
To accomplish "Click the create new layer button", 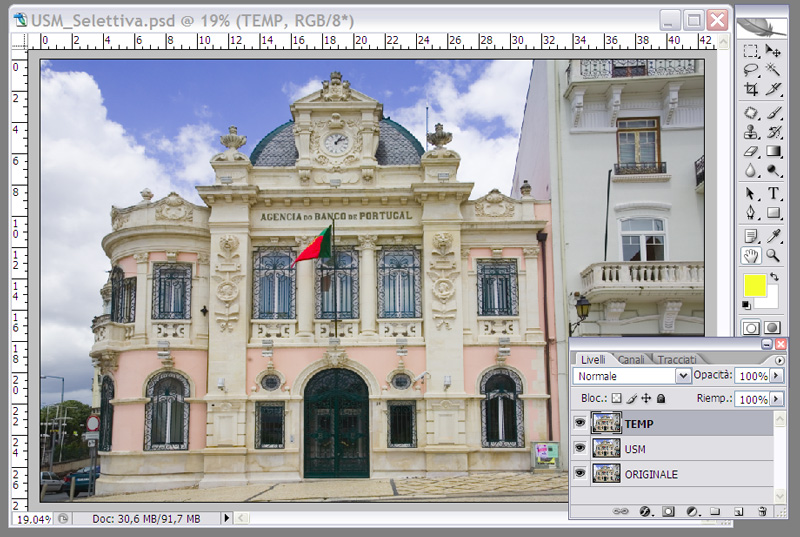I will [738, 511].
